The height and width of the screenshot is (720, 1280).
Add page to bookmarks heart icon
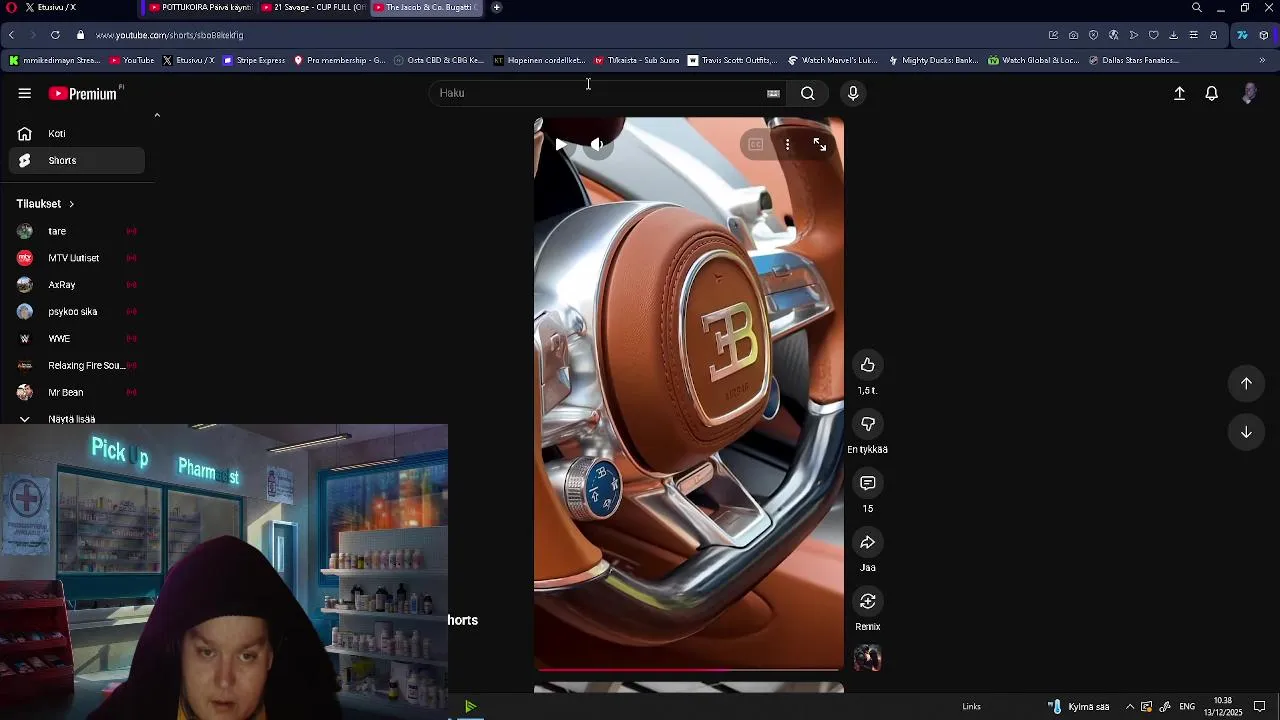click(x=1153, y=35)
